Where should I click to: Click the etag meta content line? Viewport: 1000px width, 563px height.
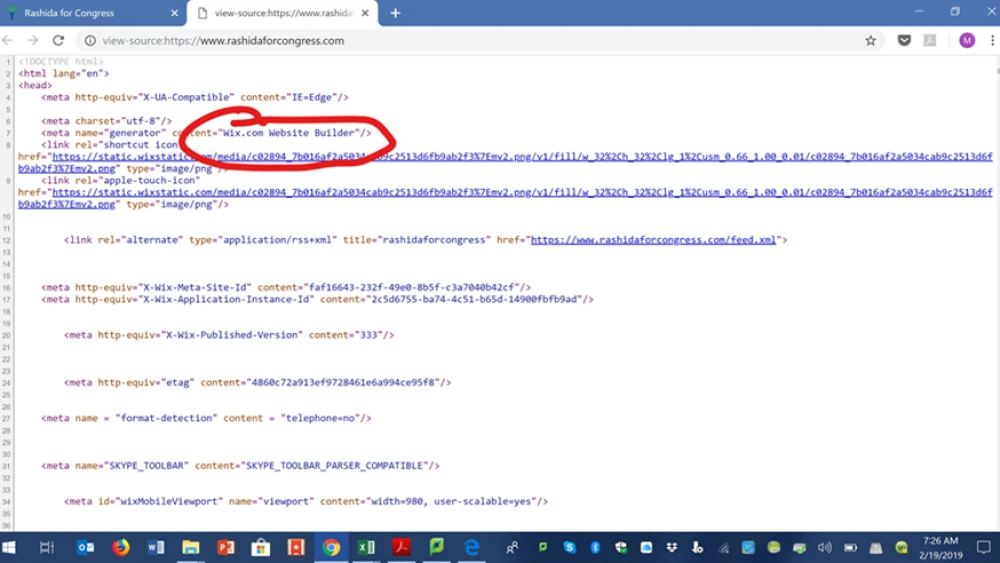pyautogui.click(x=257, y=383)
